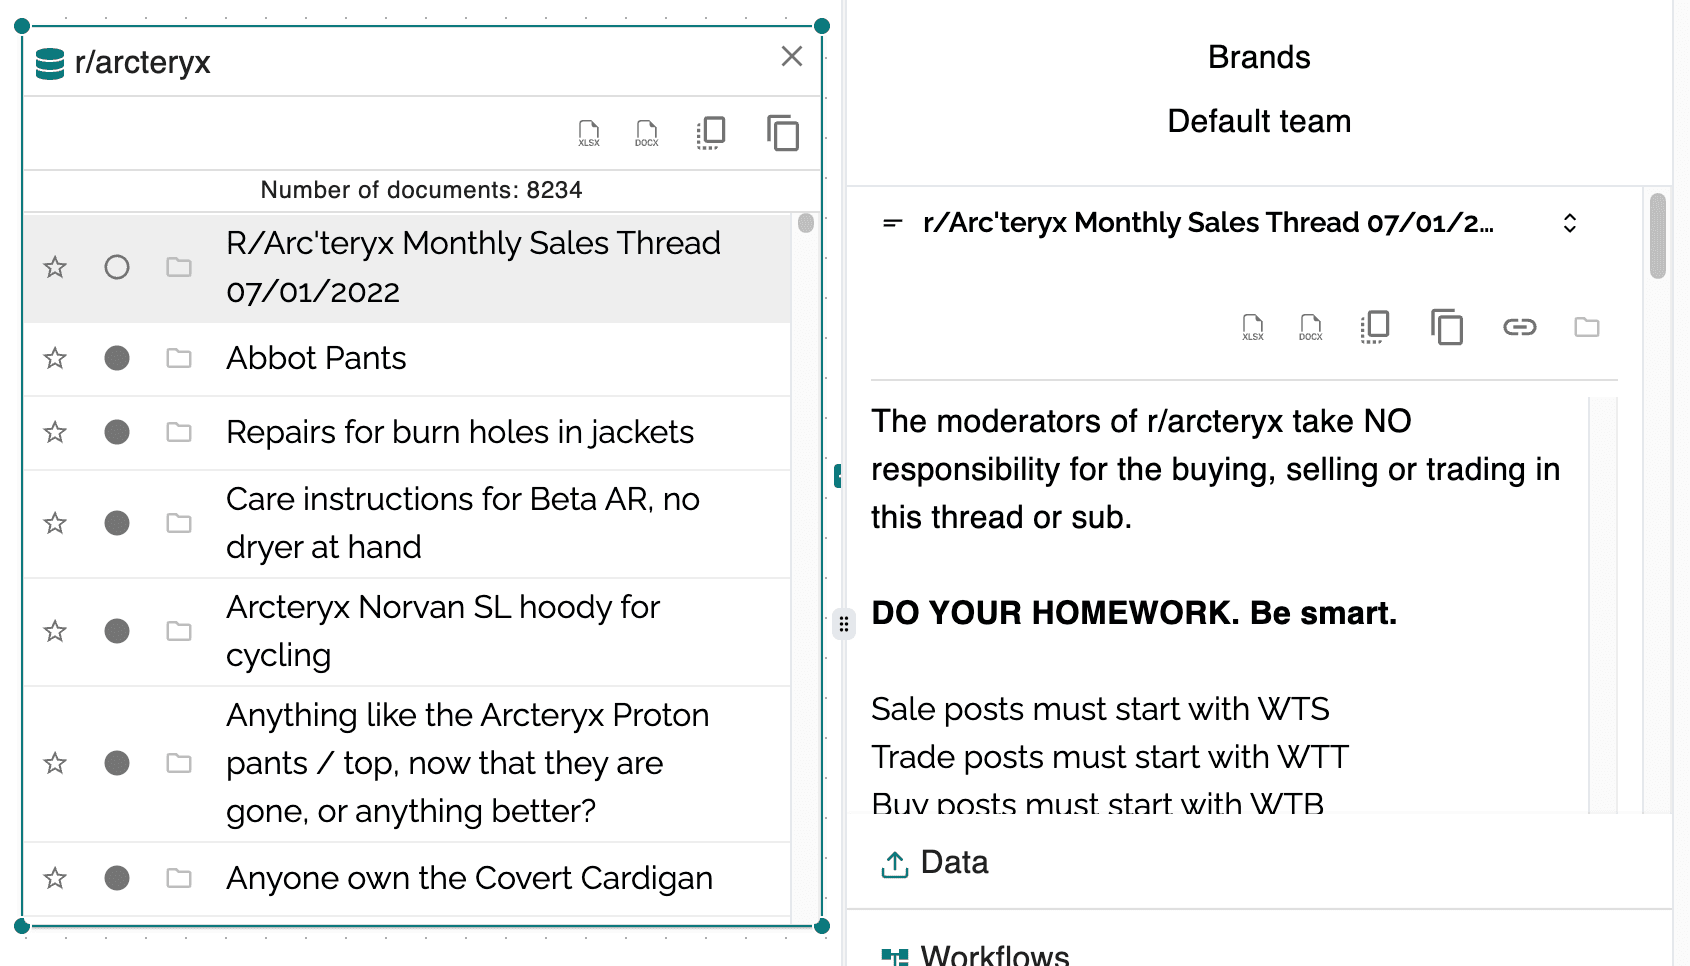Star Arcteryx Norvan SL hoody document
1690x966 pixels.
pyautogui.click(x=55, y=631)
